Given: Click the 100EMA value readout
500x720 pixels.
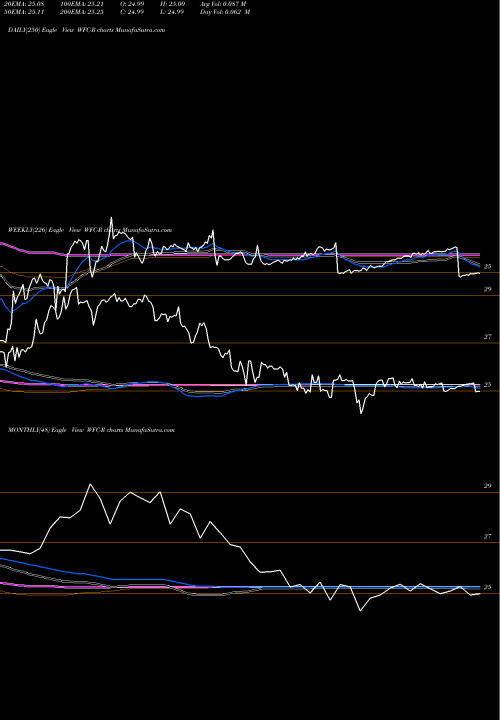Looking at the screenshot, I should (84, 4).
